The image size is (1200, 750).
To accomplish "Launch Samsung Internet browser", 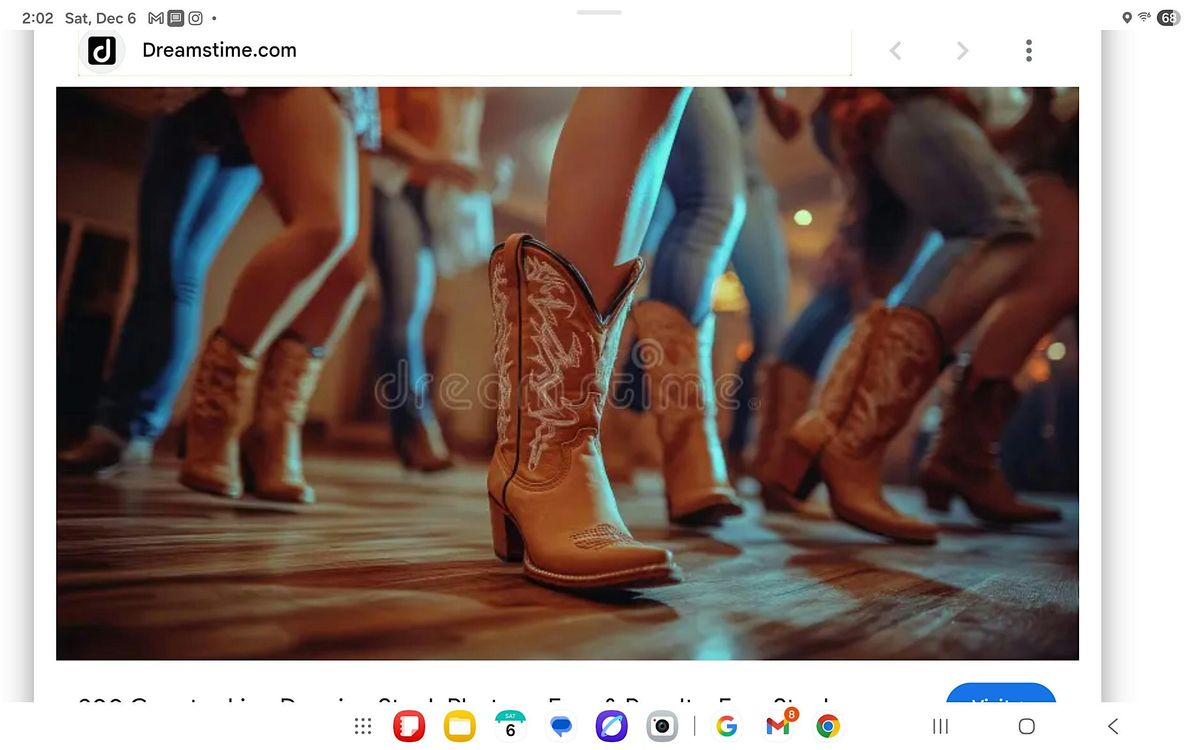I will (x=612, y=725).
